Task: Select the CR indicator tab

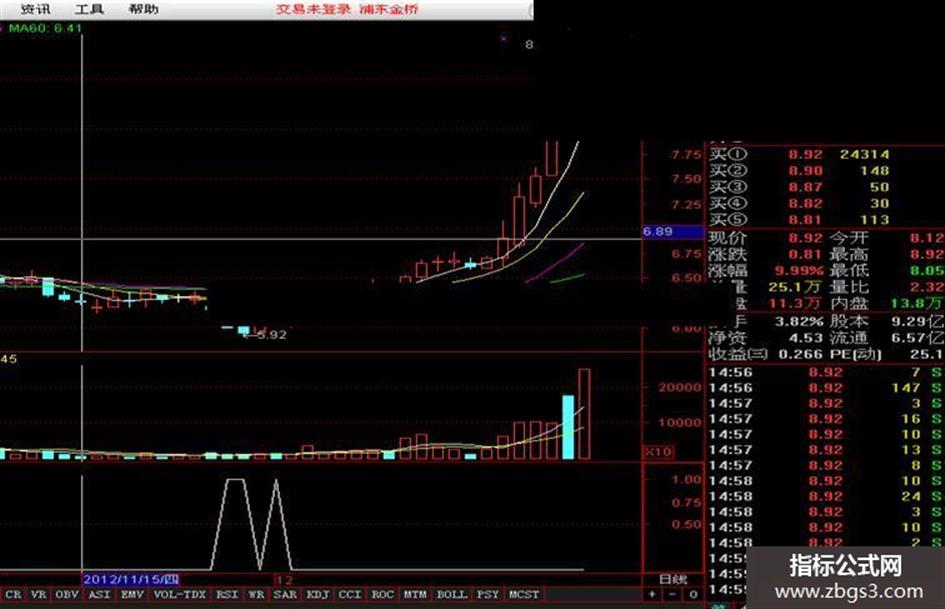Action: pyautogui.click(x=13, y=595)
